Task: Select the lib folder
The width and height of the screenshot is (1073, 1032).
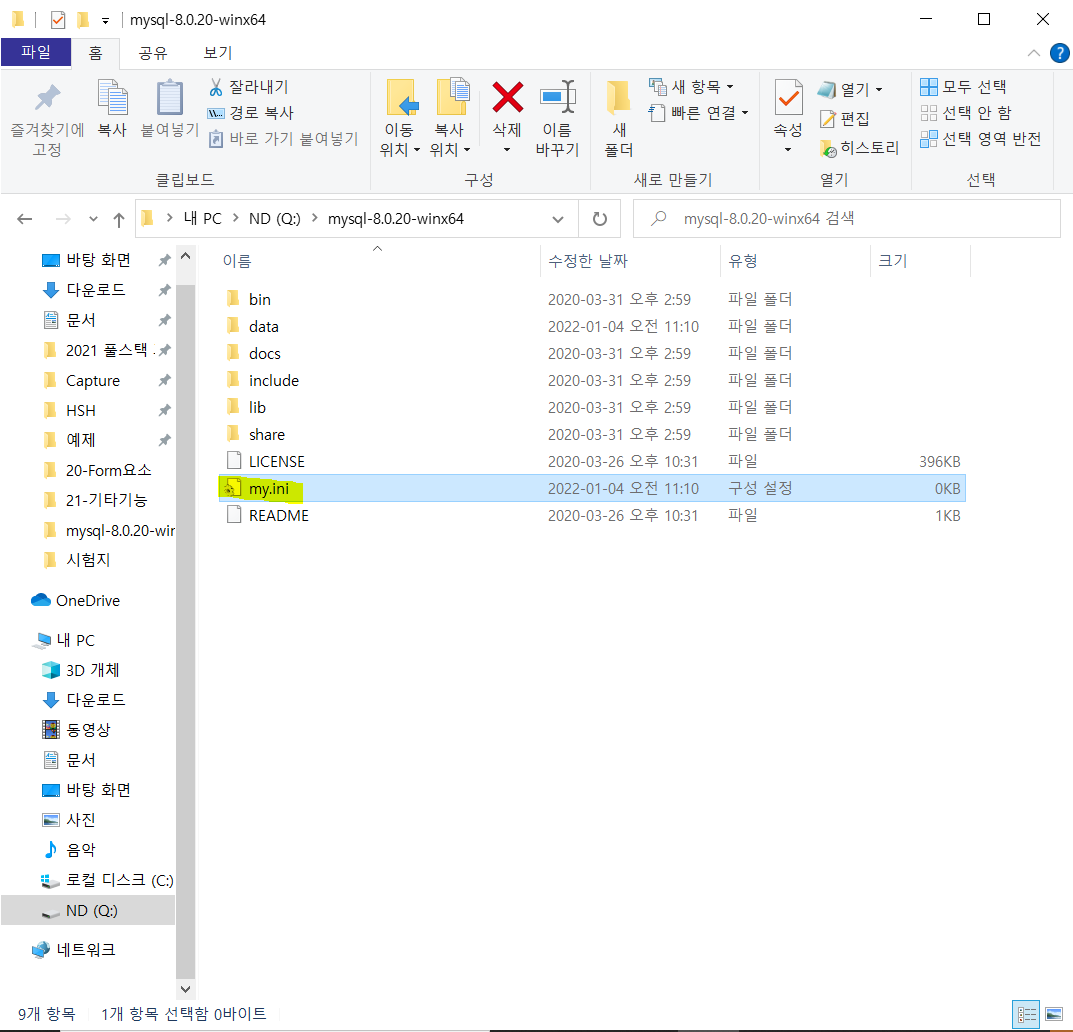Action: pos(592,407)
